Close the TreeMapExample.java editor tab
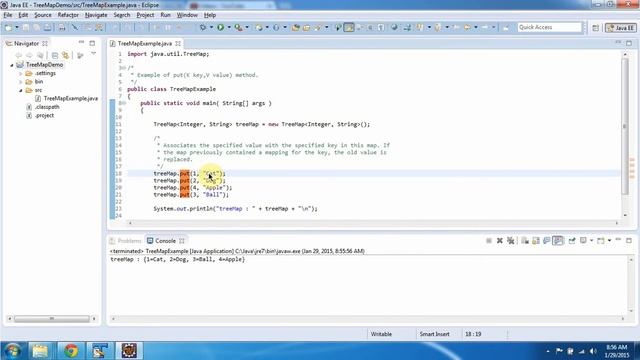The width and height of the screenshot is (640, 360). pyautogui.click(x=178, y=43)
